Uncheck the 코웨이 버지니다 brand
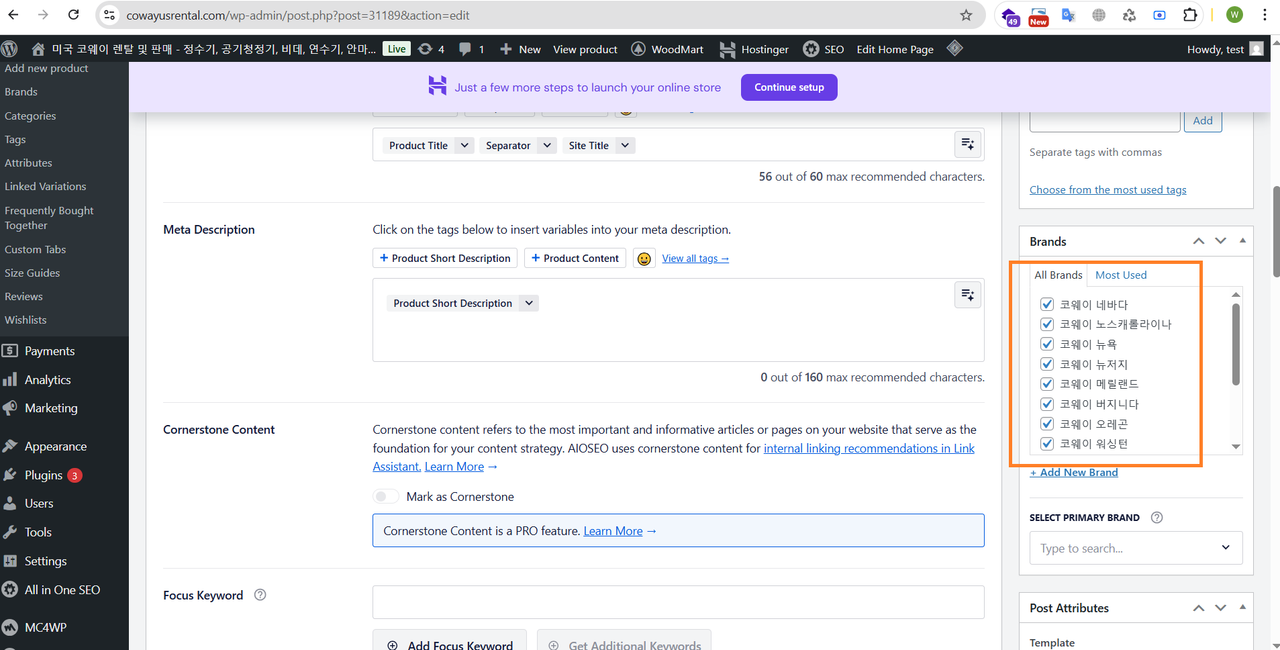Viewport: 1280px width, 650px height. tap(1047, 404)
